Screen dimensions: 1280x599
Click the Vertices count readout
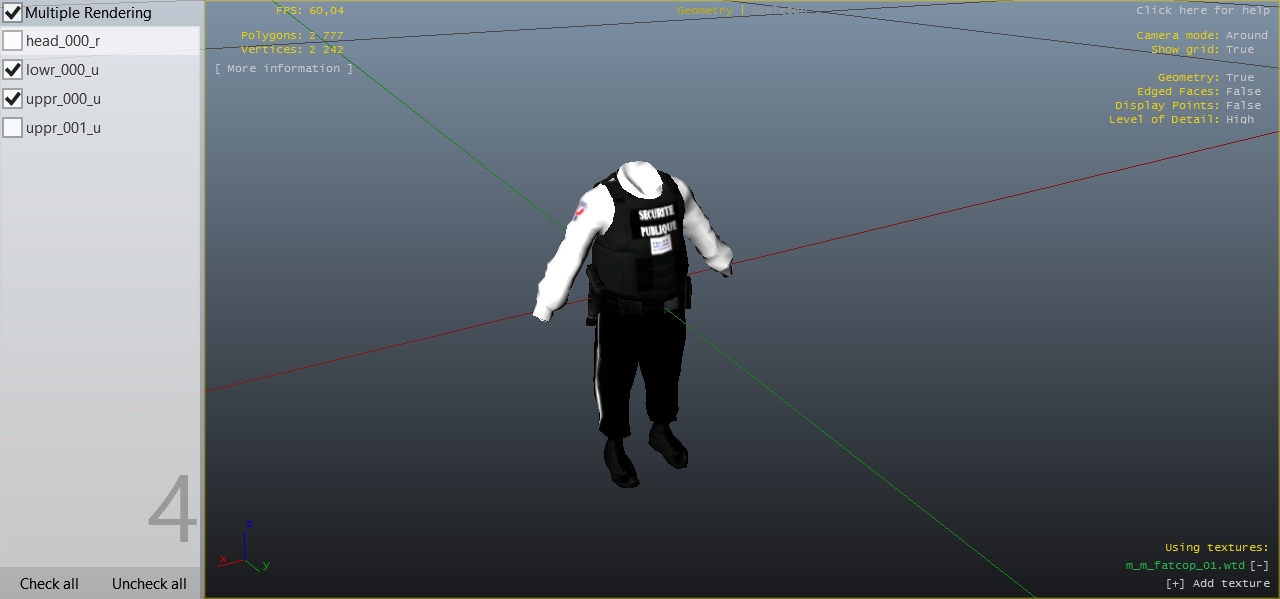(x=292, y=50)
